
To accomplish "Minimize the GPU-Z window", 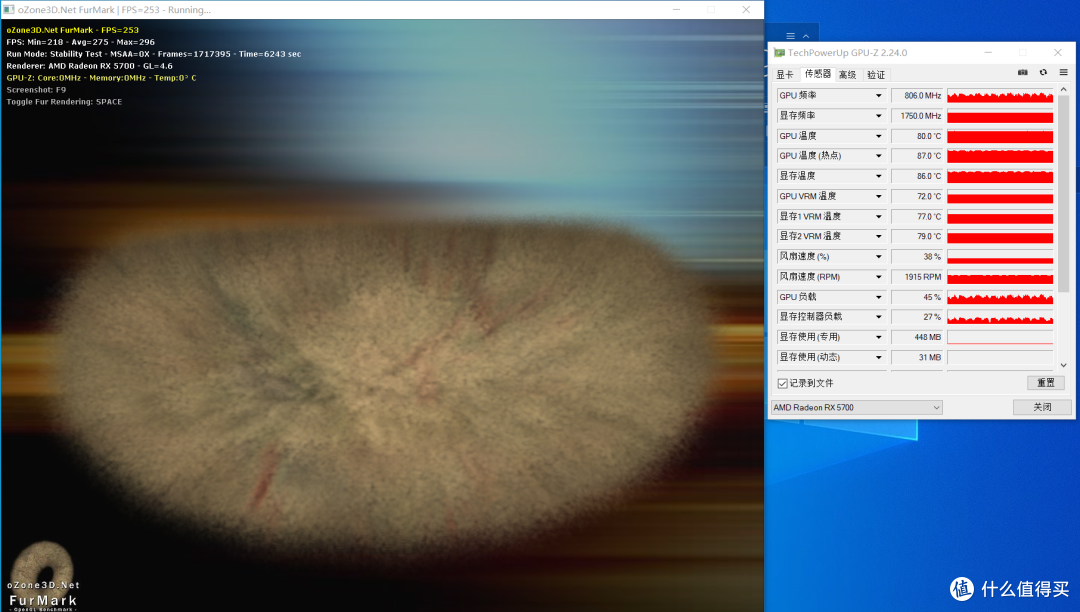I will tap(988, 52).
